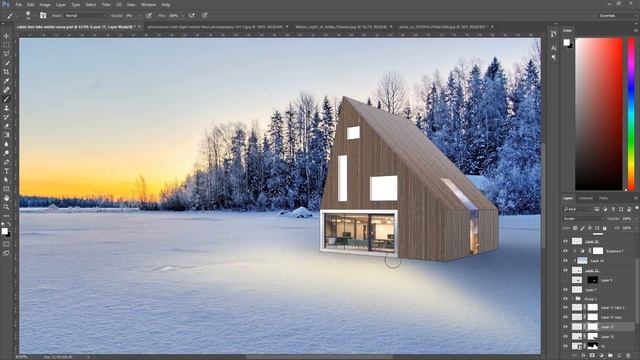This screenshot has height=360, width=640.
Task: Click the rainbow hue slider strip
Action: (x=631, y=114)
